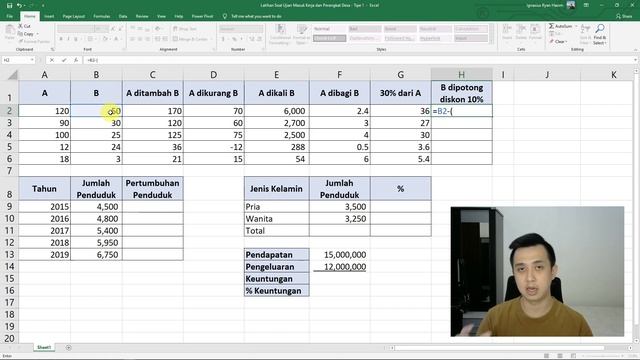Viewport: 640px width, 360px height.
Task: Click the horizontal scrollbar
Action: pyautogui.click(x=499, y=348)
